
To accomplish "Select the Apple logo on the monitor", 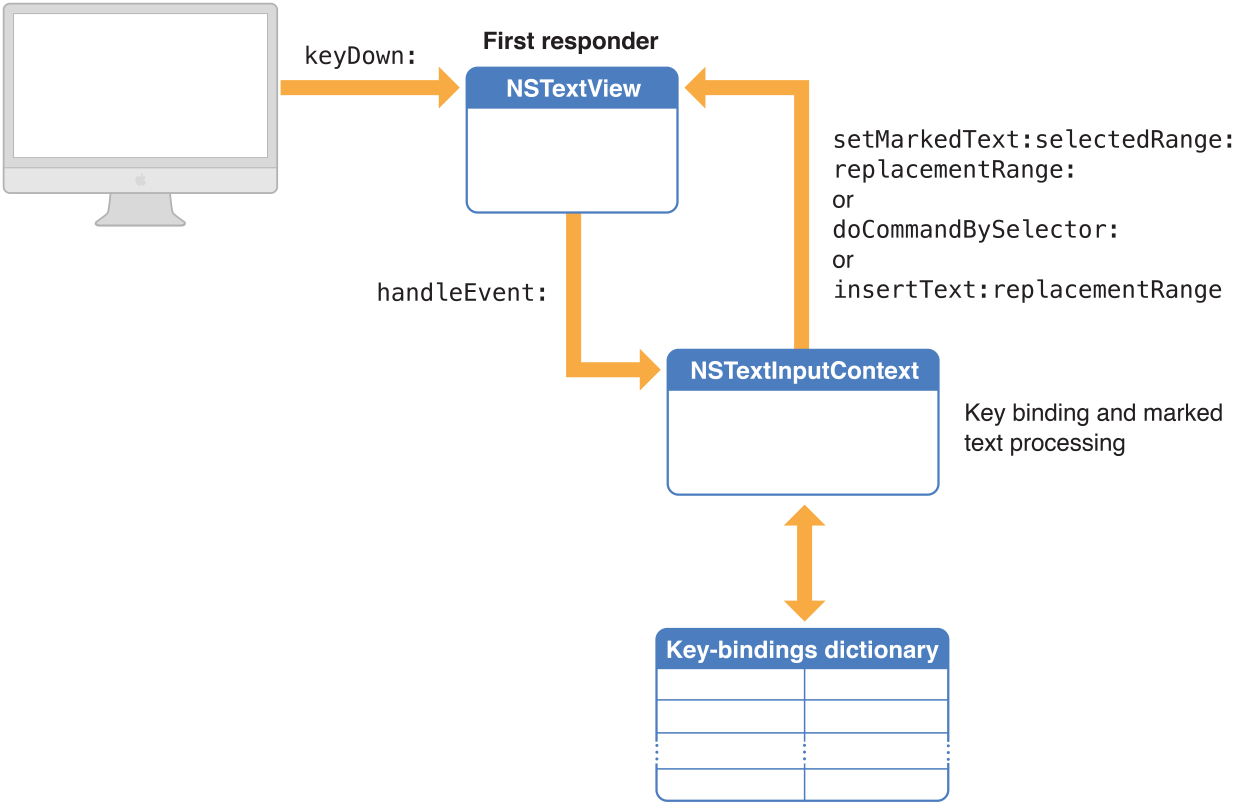I will [x=140, y=181].
